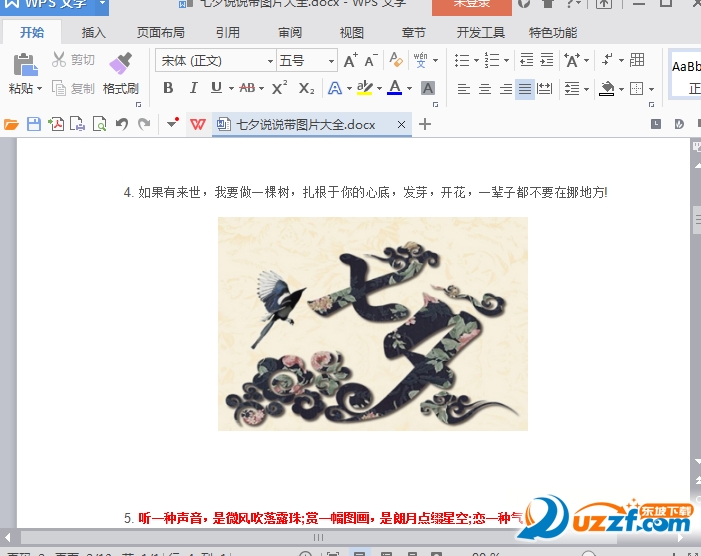Click the print preview icon
This screenshot has height=556, width=701.
pos(99,124)
